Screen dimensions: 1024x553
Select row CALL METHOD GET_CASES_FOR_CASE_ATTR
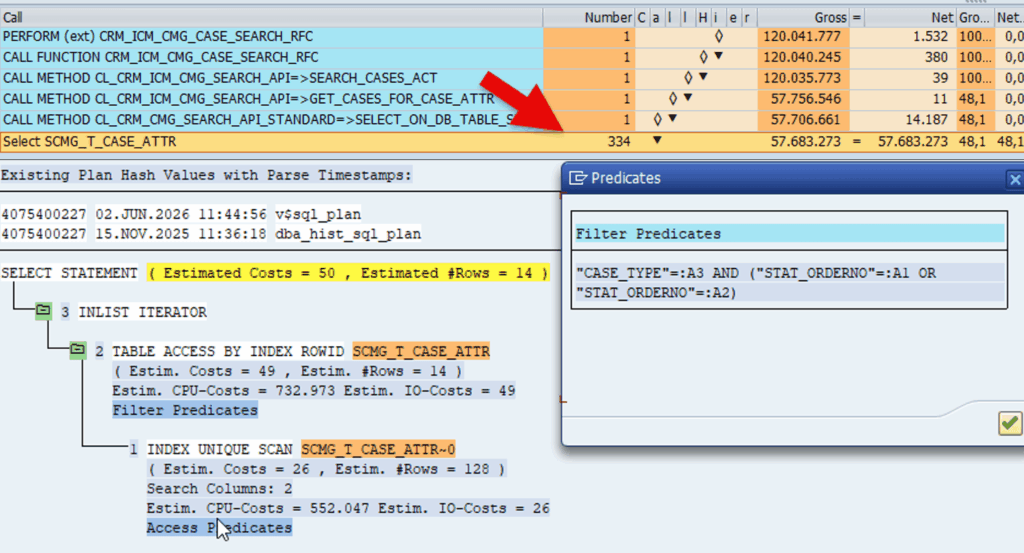pyautogui.click(x=271, y=99)
